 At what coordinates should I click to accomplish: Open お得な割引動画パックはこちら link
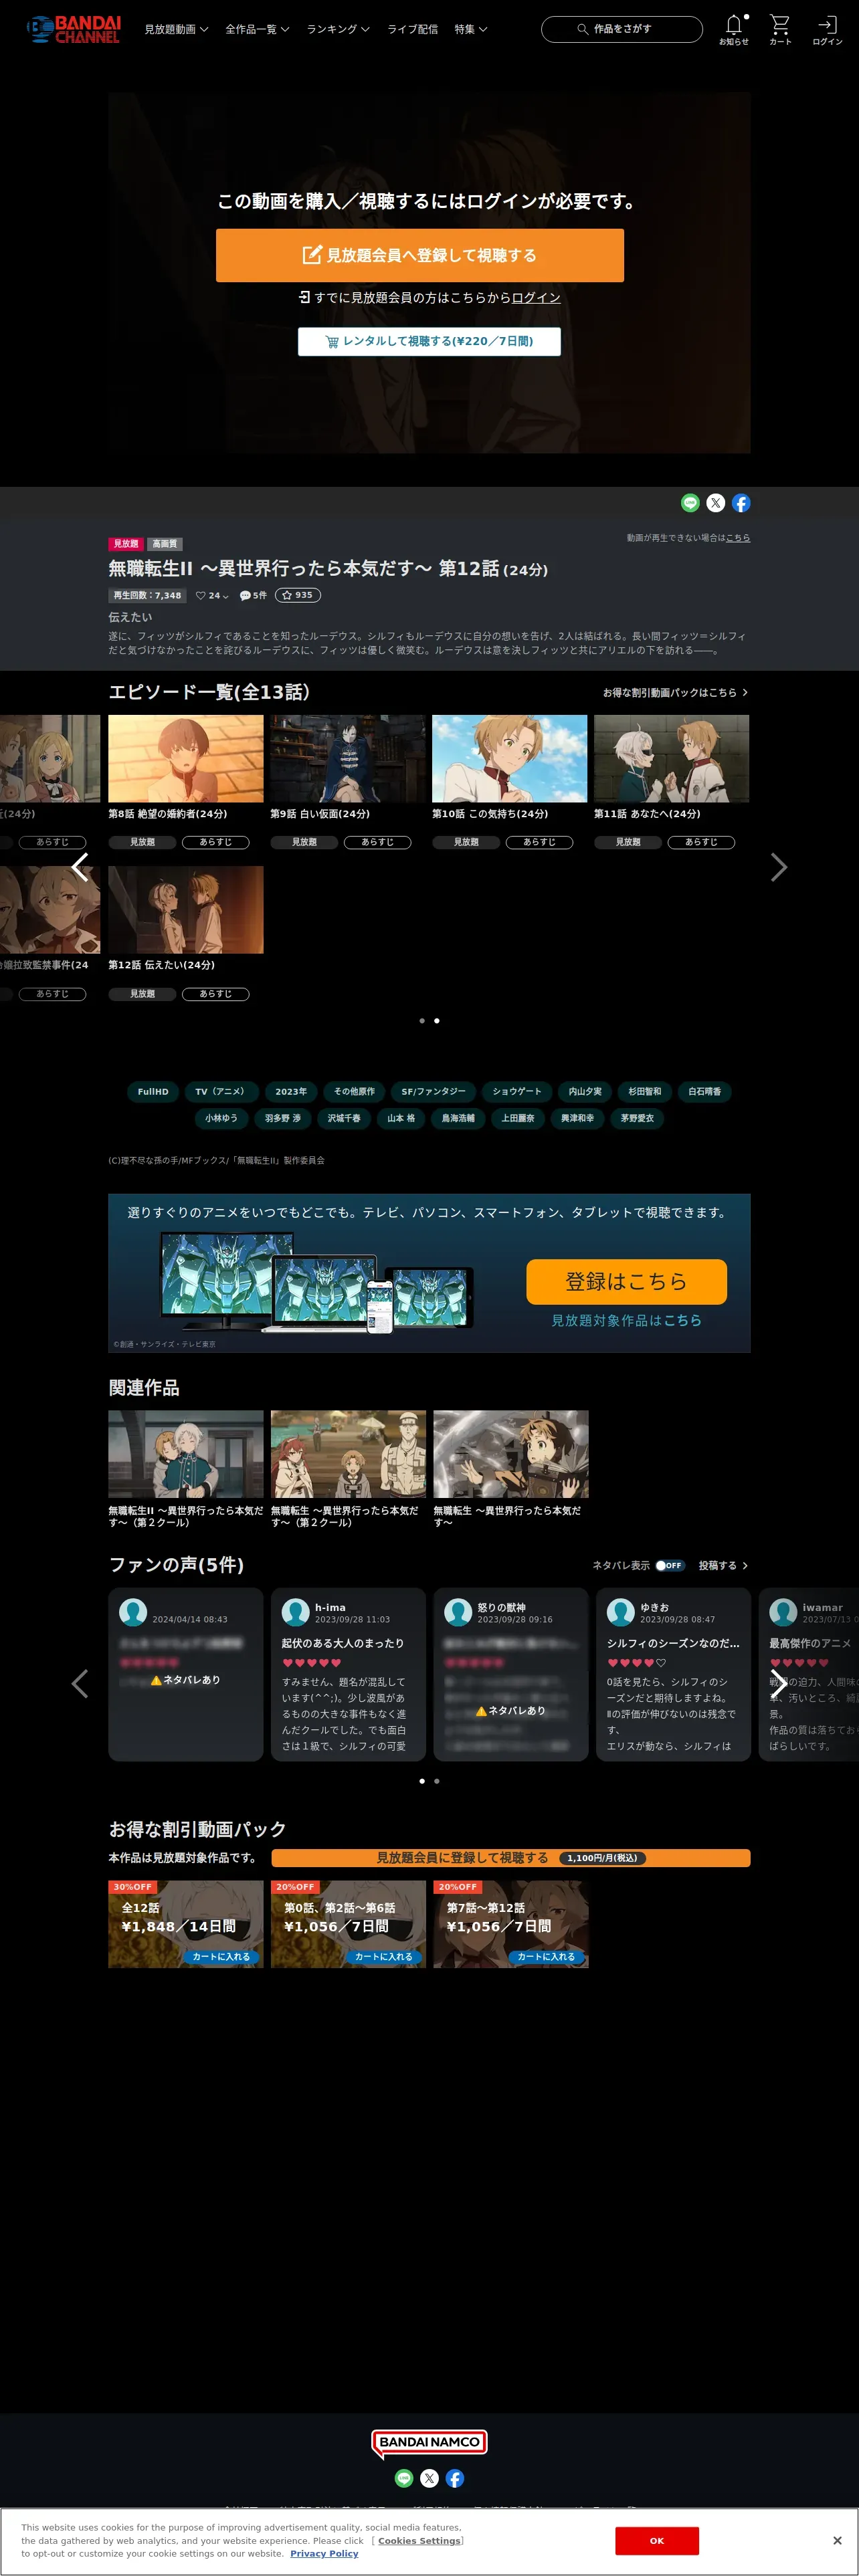click(675, 692)
